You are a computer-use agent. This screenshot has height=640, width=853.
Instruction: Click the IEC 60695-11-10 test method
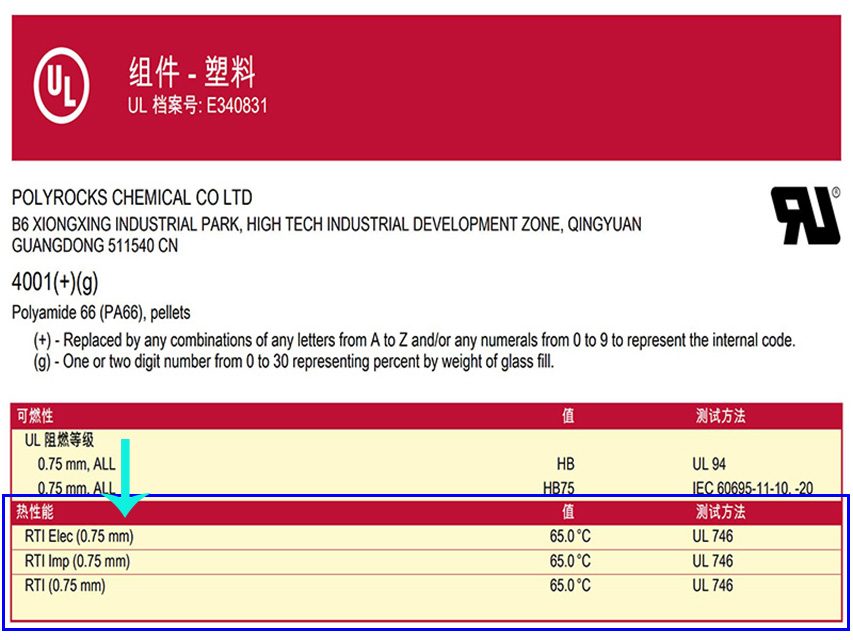(752, 488)
